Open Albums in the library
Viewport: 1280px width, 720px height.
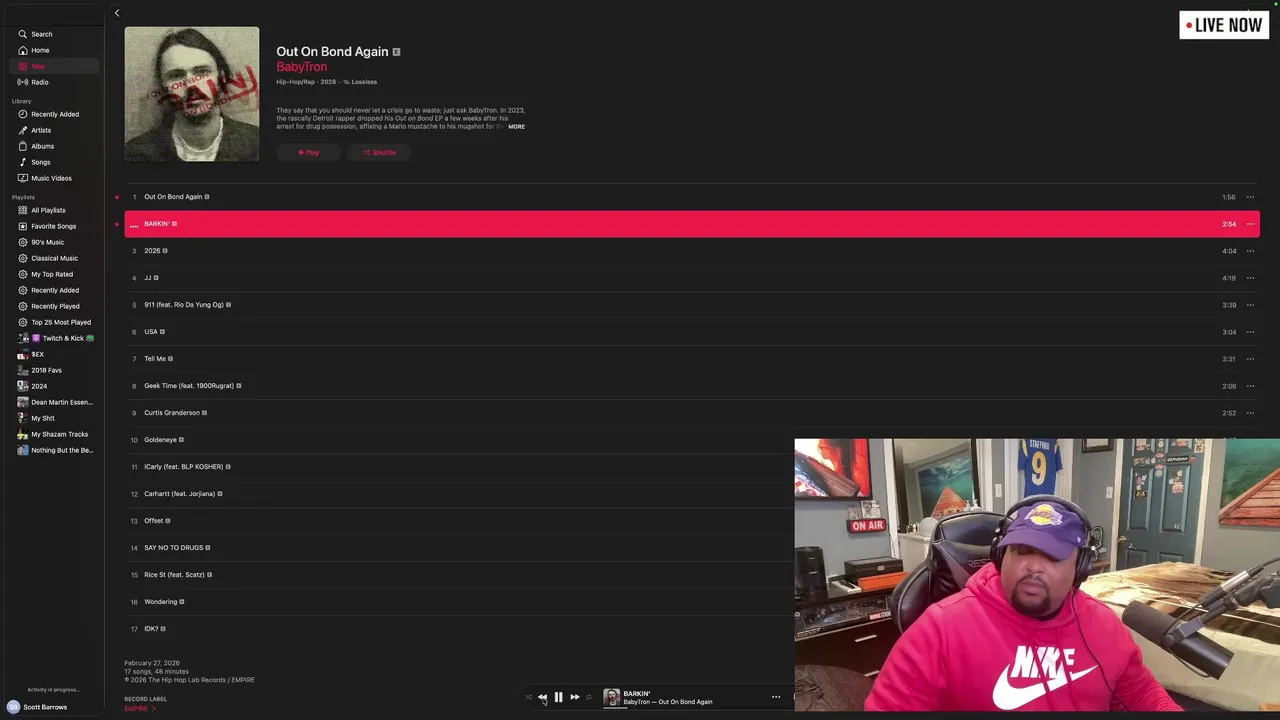click(x=54, y=146)
